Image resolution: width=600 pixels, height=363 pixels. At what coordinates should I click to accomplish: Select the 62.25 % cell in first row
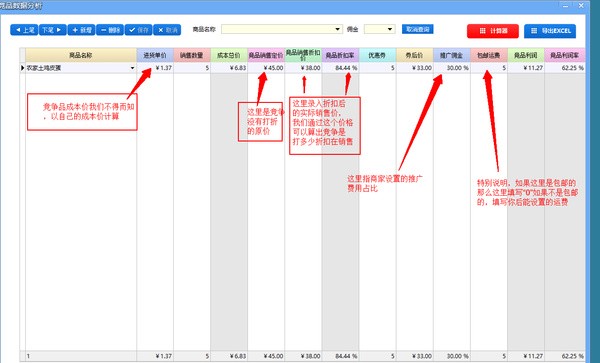pyautogui.click(x=565, y=68)
